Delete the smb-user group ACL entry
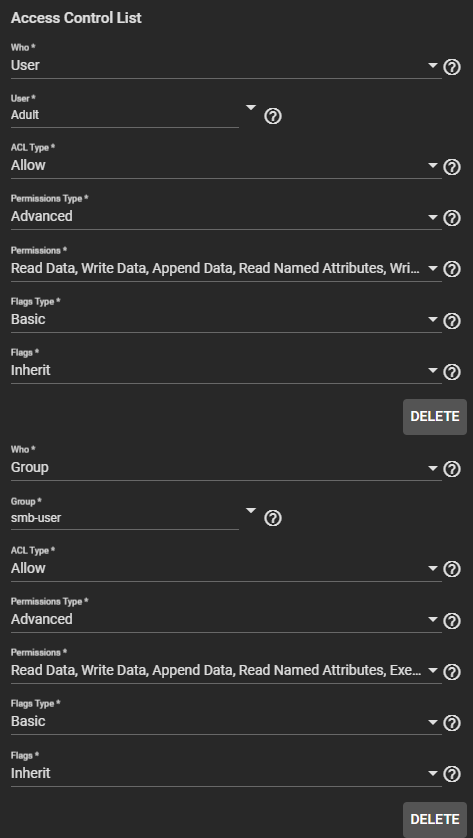 pos(435,819)
